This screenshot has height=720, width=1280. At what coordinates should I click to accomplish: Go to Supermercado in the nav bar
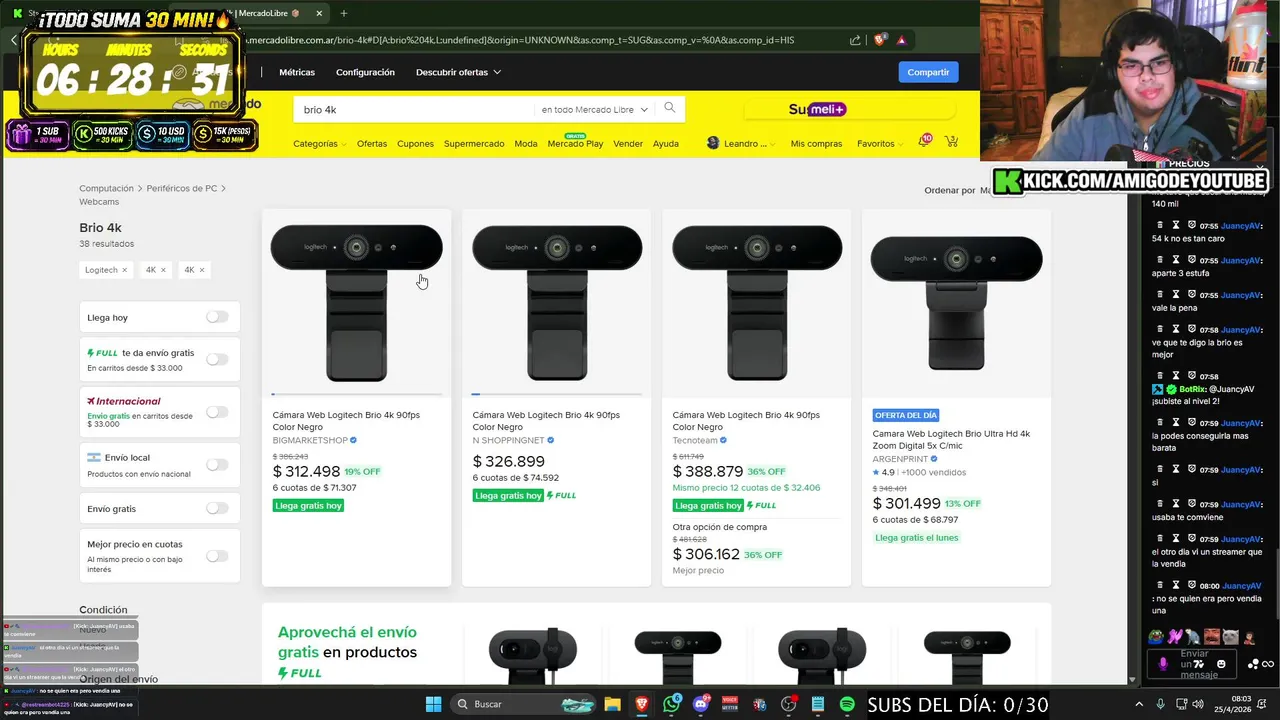tap(474, 143)
